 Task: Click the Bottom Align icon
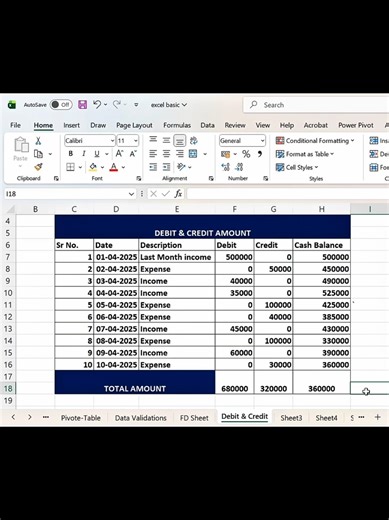click(180, 141)
